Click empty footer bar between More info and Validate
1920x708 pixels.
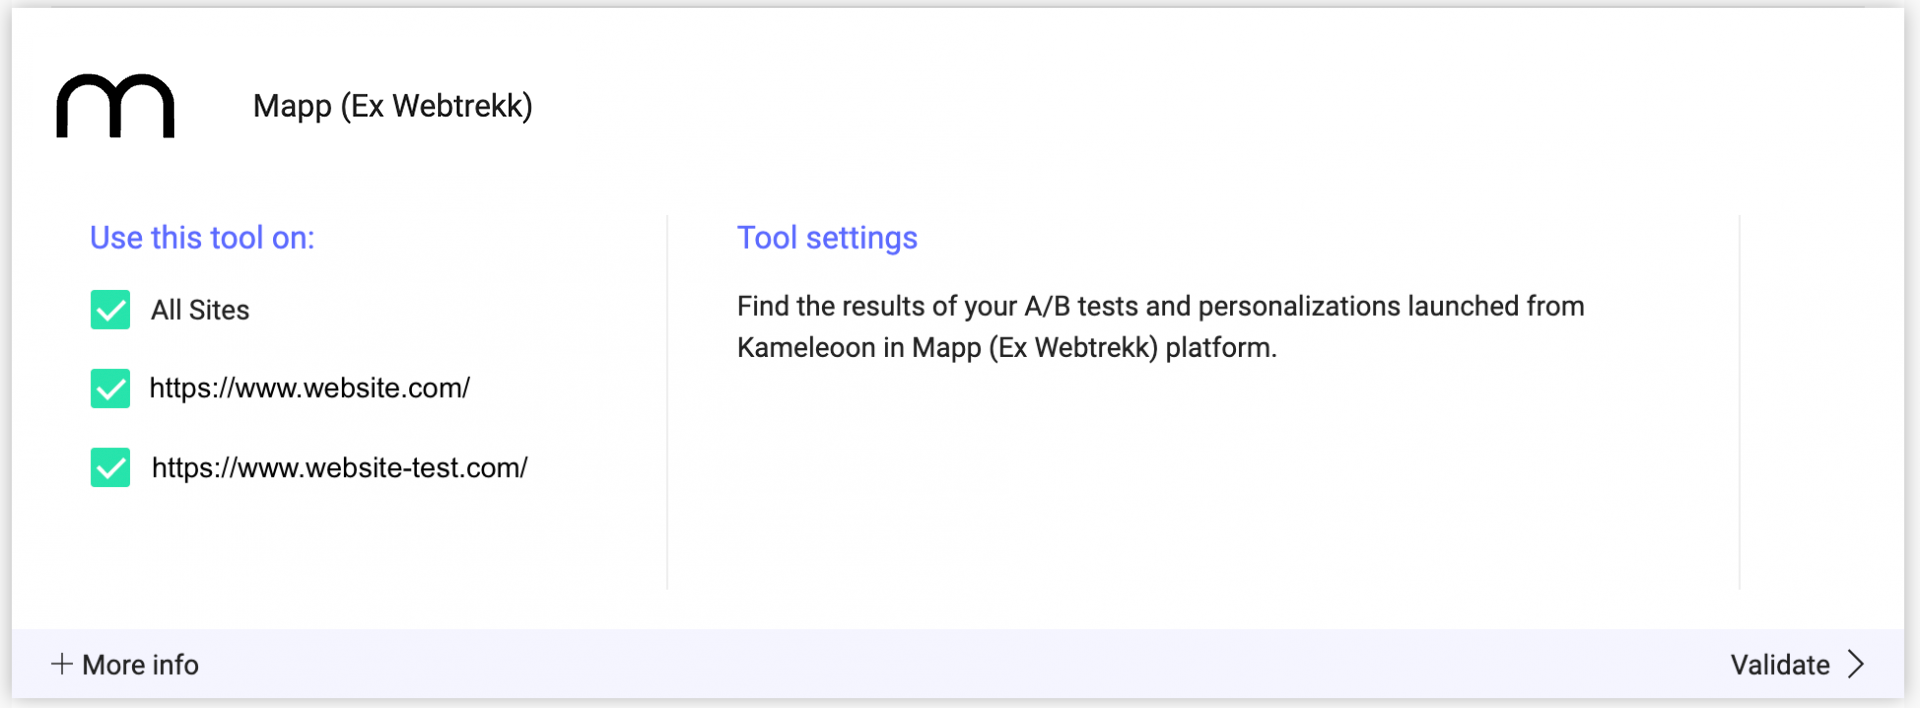click(x=960, y=664)
